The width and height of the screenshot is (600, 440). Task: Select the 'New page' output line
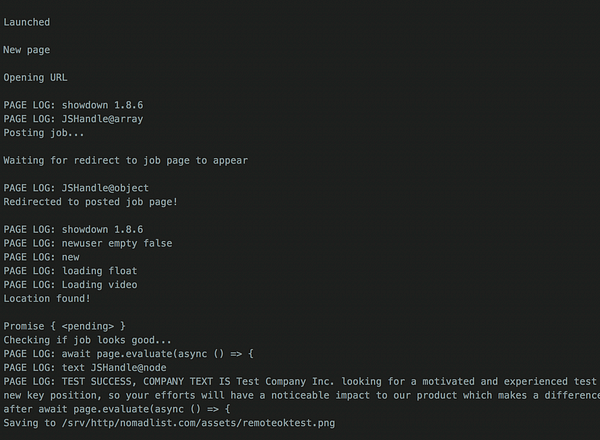coord(26,50)
